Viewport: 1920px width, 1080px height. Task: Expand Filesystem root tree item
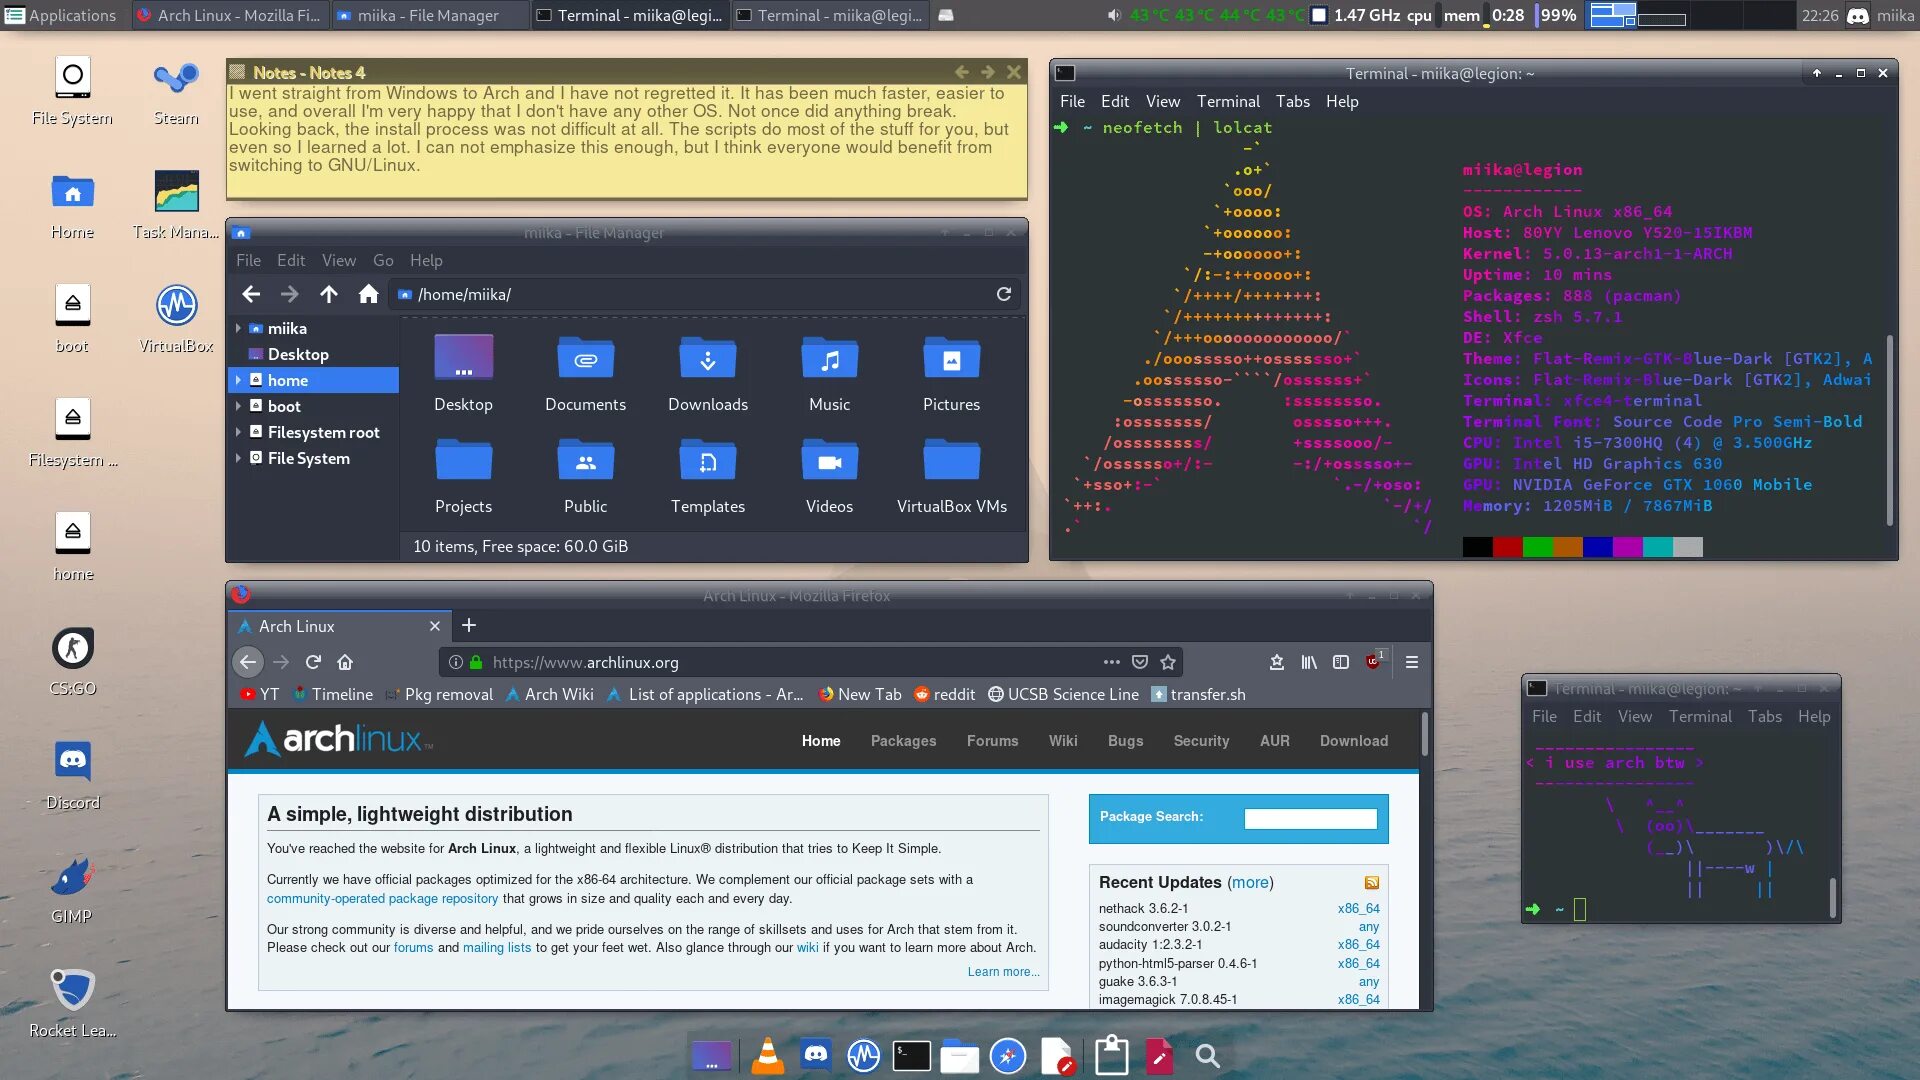[238, 432]
